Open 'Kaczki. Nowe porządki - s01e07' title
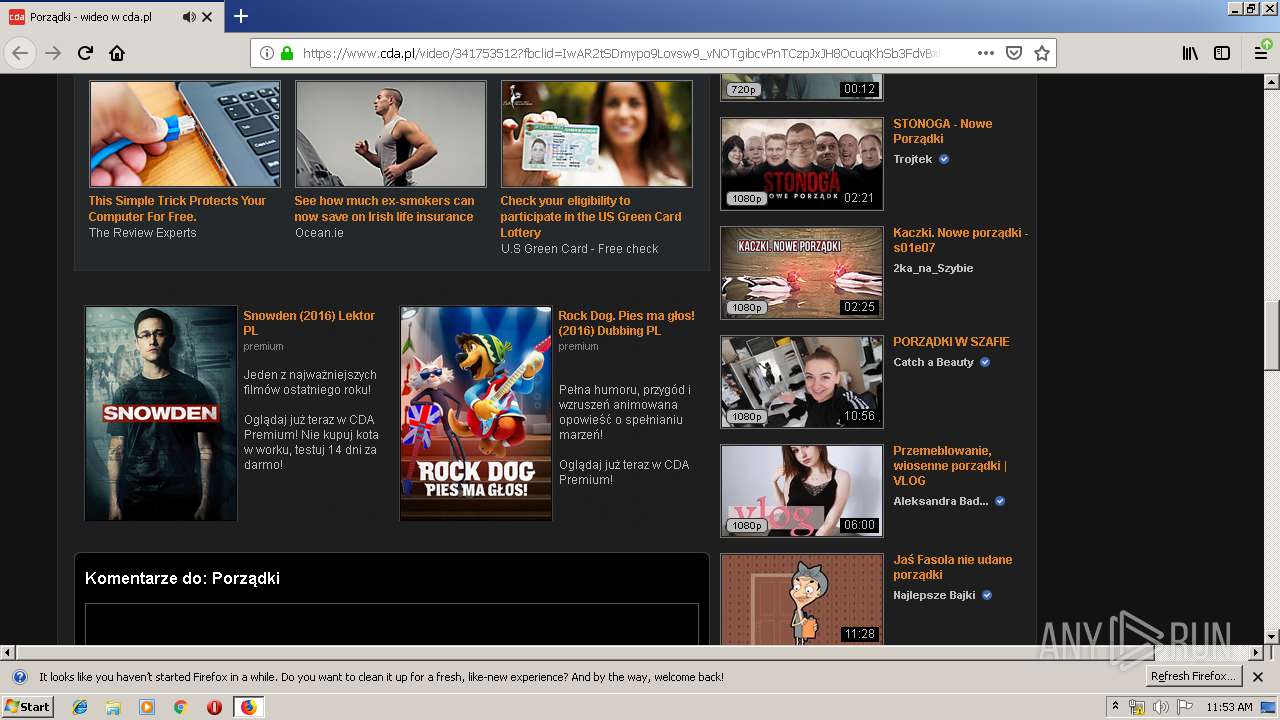Screen dimensions: 1280x720 click(960, 240)
